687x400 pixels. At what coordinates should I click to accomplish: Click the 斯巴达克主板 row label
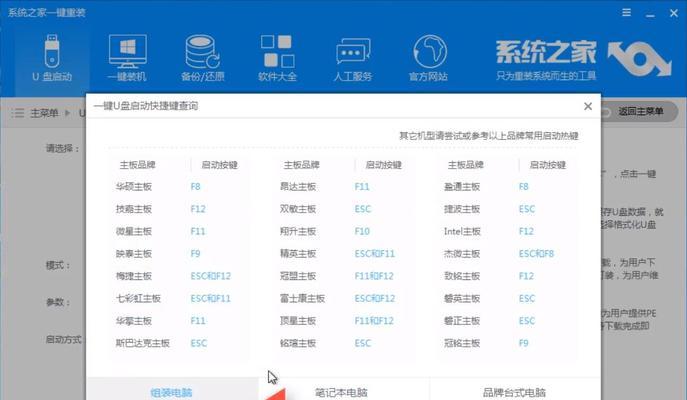[x=142, y=343]
